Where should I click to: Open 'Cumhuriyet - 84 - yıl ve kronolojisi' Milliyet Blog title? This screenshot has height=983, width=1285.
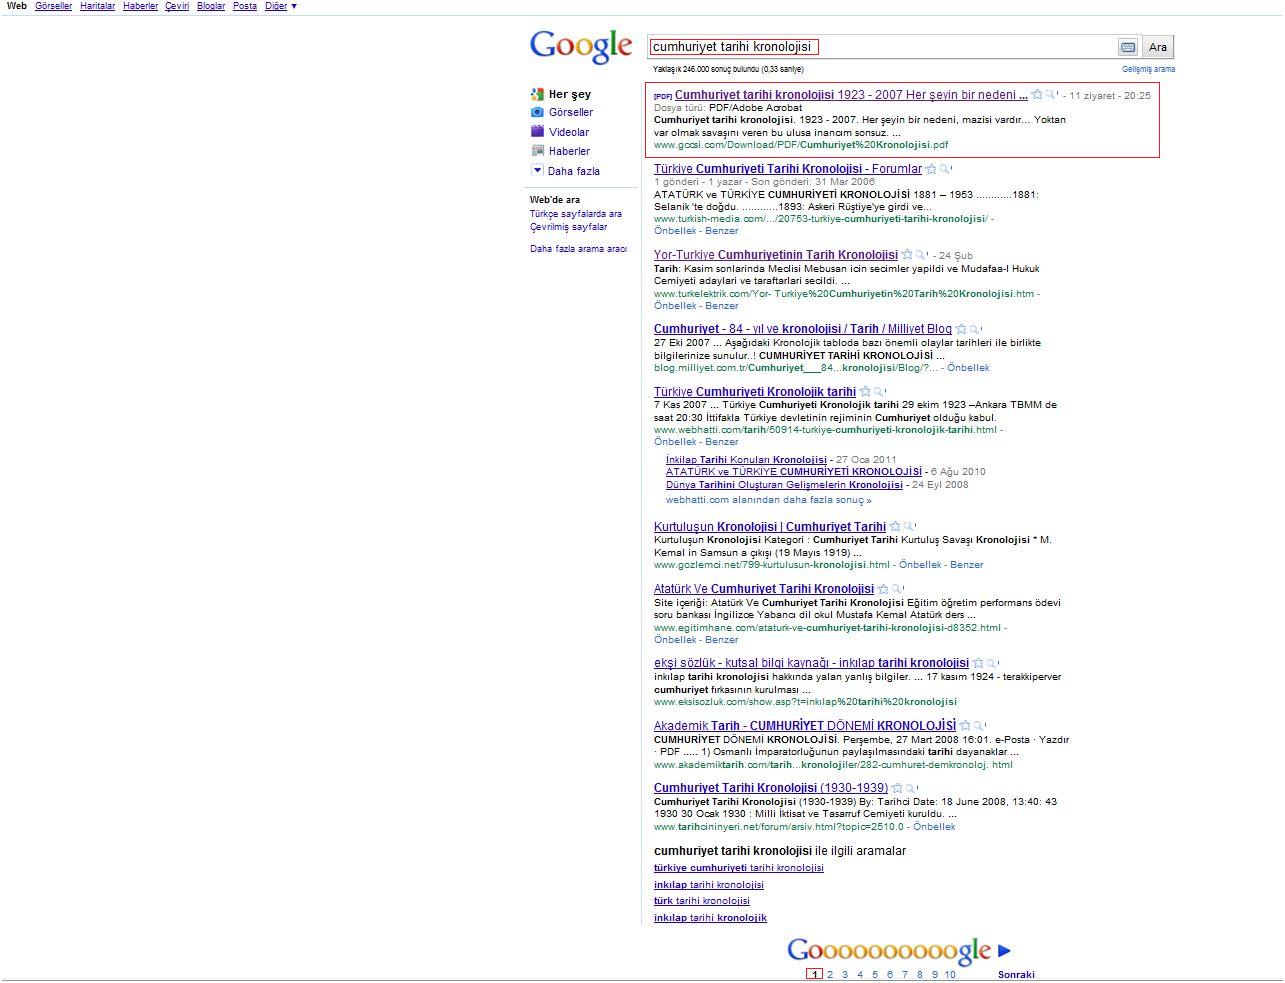point(803,329)
